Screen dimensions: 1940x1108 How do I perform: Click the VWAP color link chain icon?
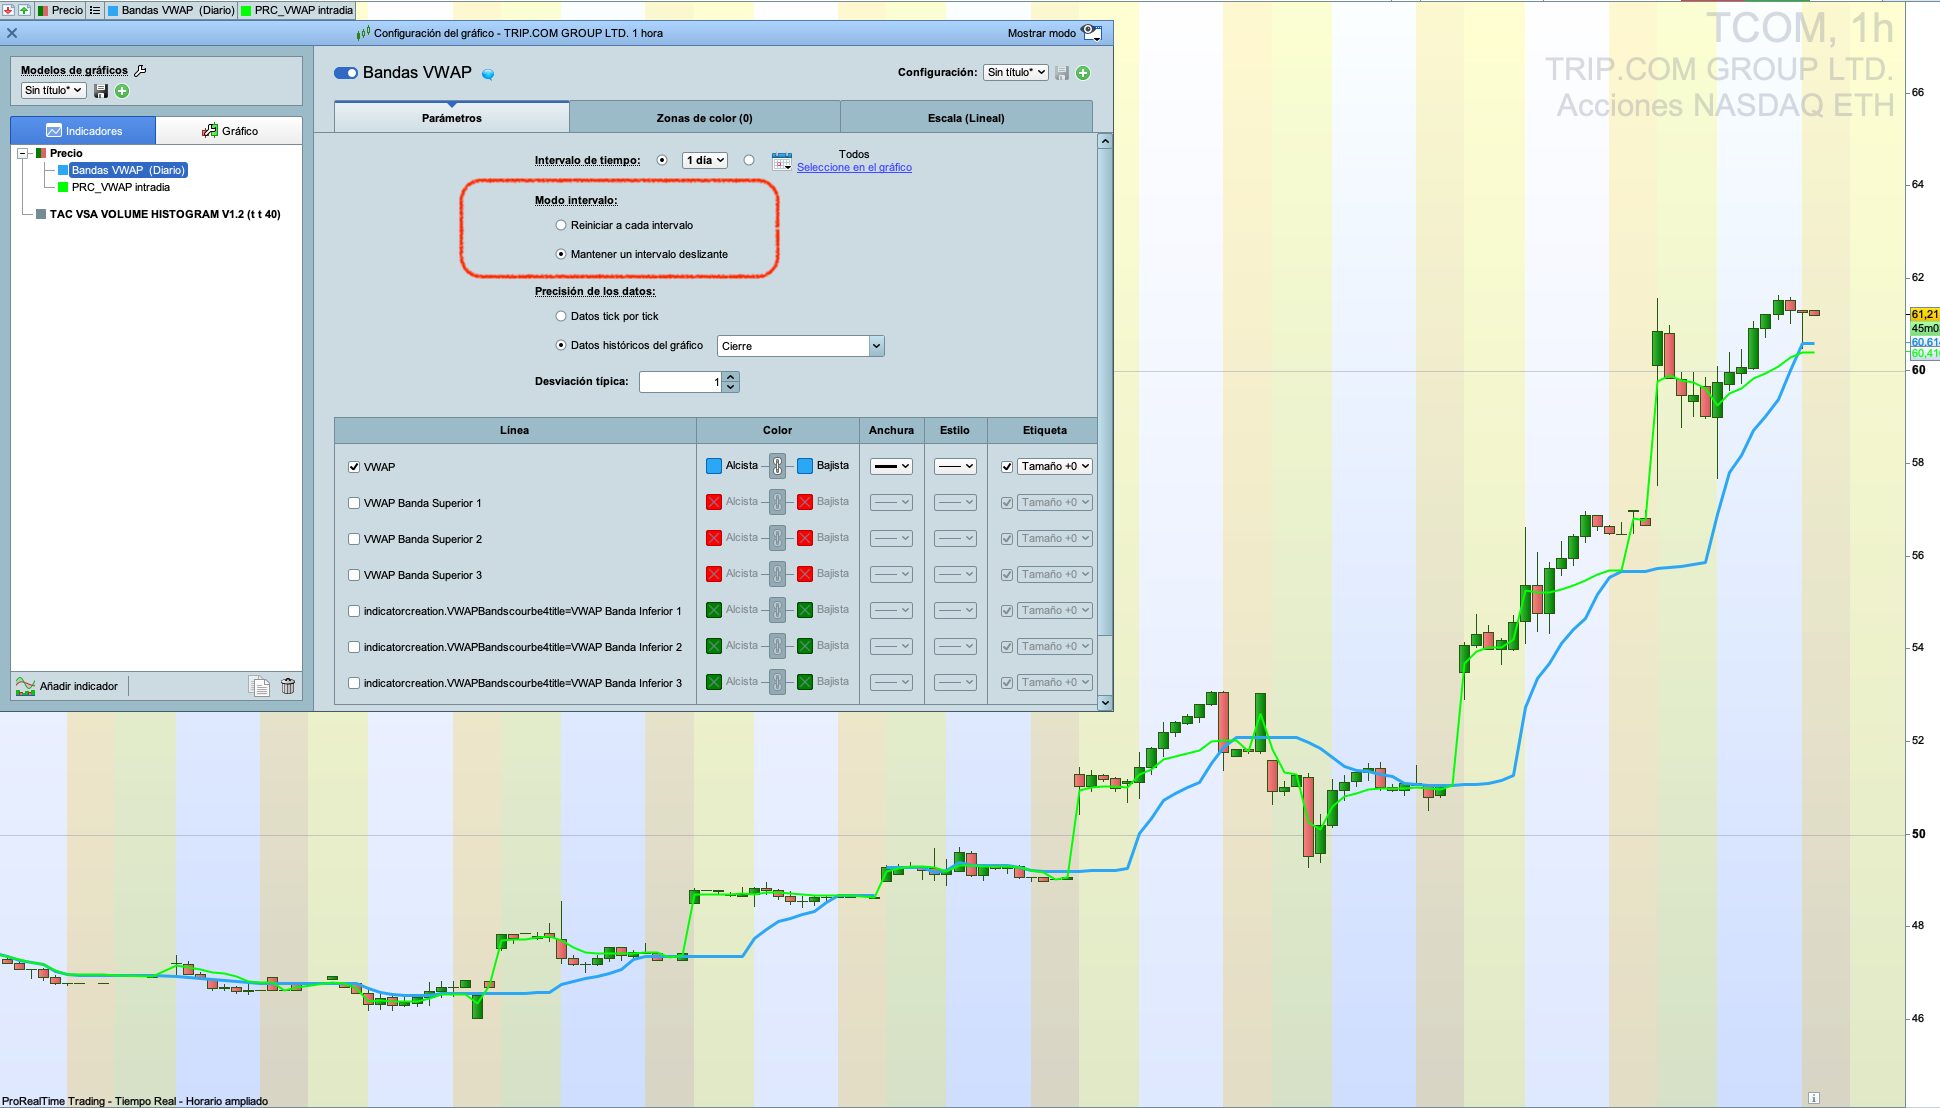tap(777, 466)
